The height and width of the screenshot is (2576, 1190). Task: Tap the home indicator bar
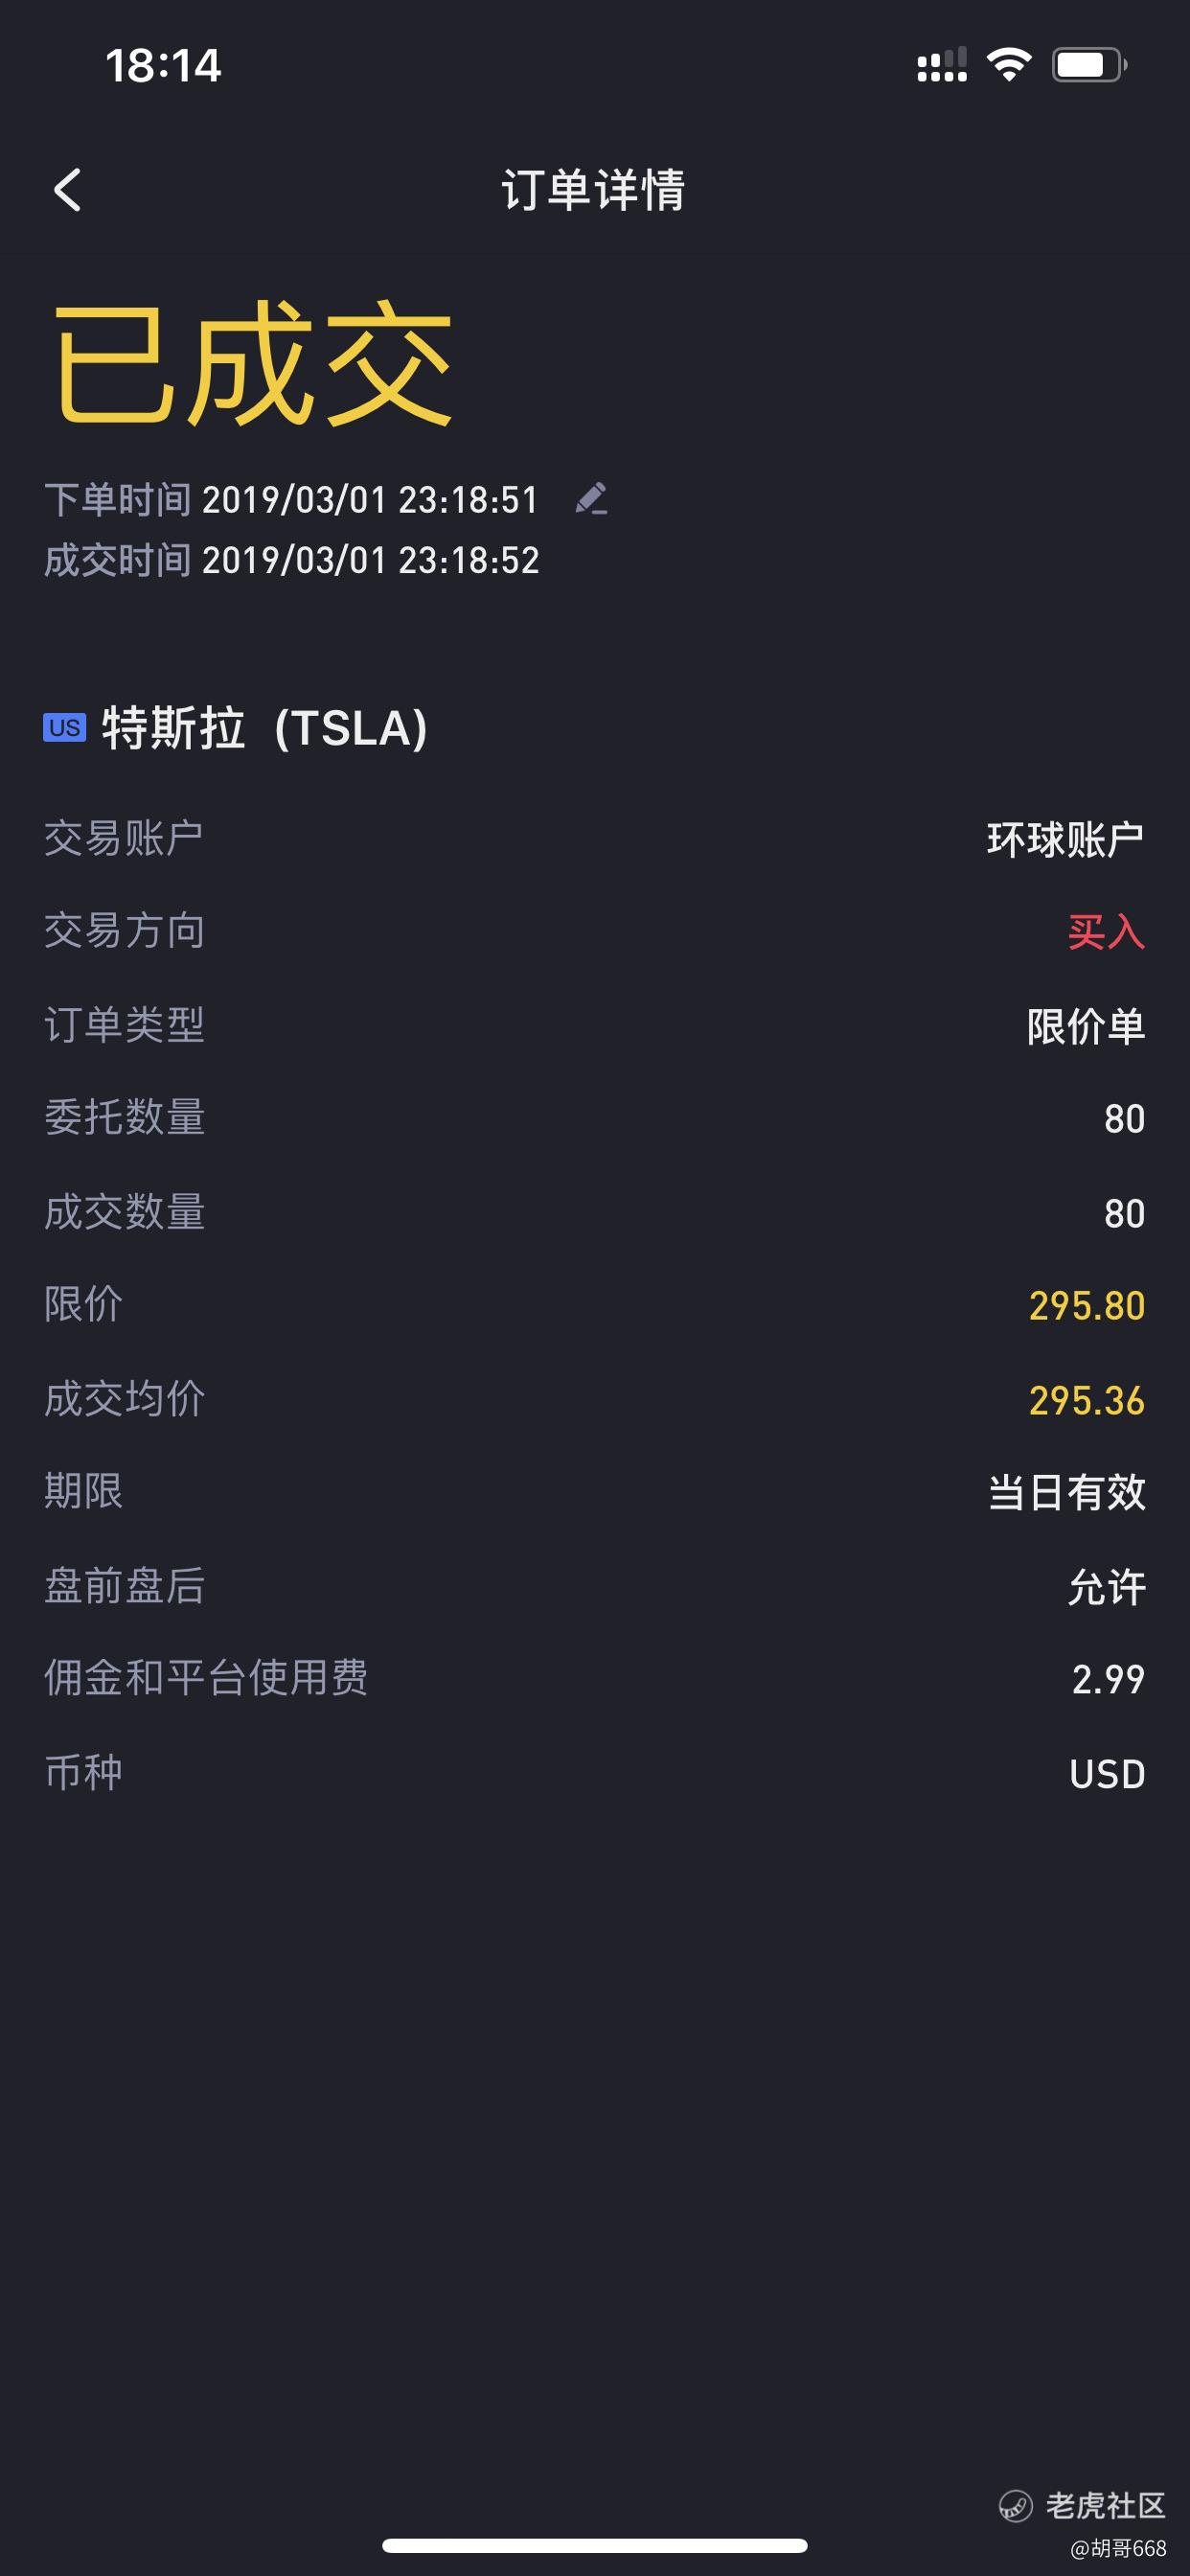point(595,2545)
